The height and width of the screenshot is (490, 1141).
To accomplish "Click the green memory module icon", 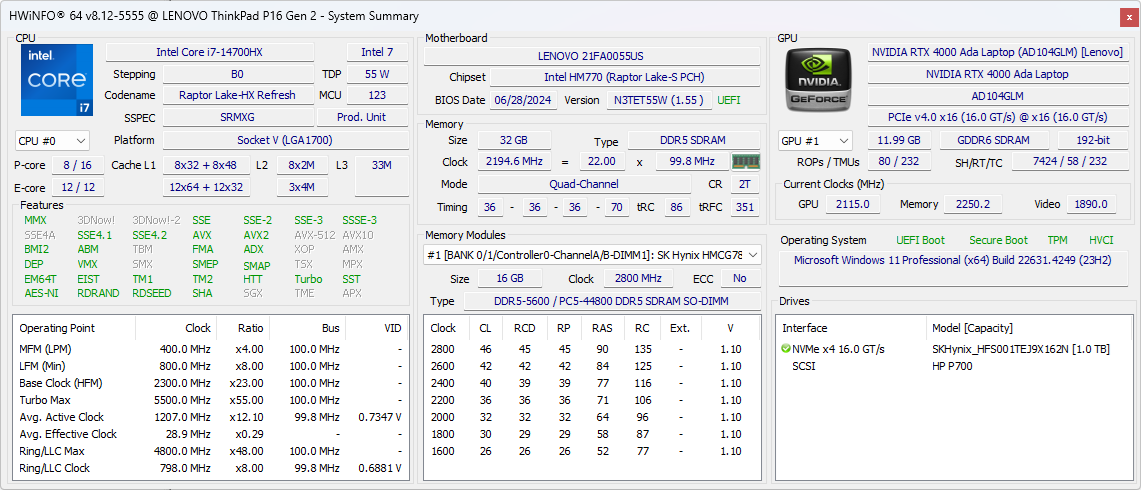I will (745, 162).
